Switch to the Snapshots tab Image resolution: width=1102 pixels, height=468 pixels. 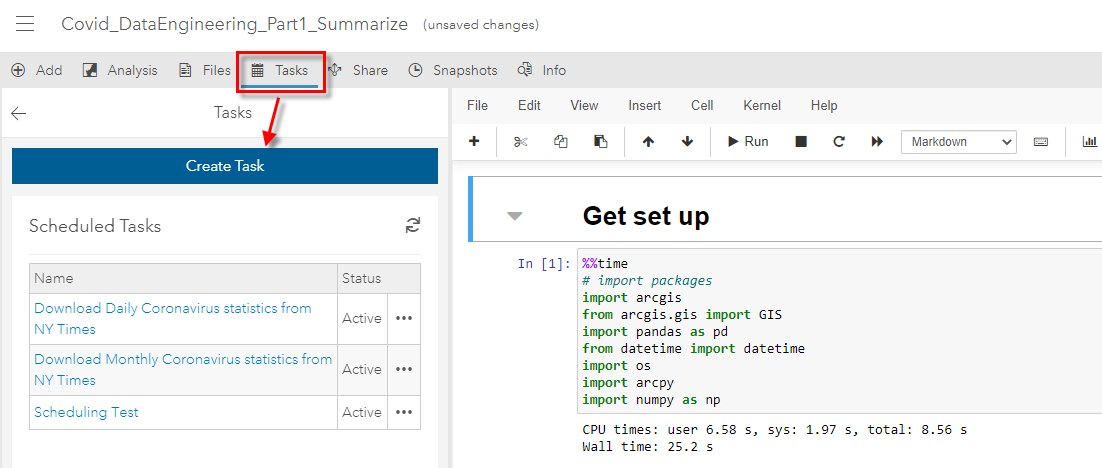coord(453,70)
